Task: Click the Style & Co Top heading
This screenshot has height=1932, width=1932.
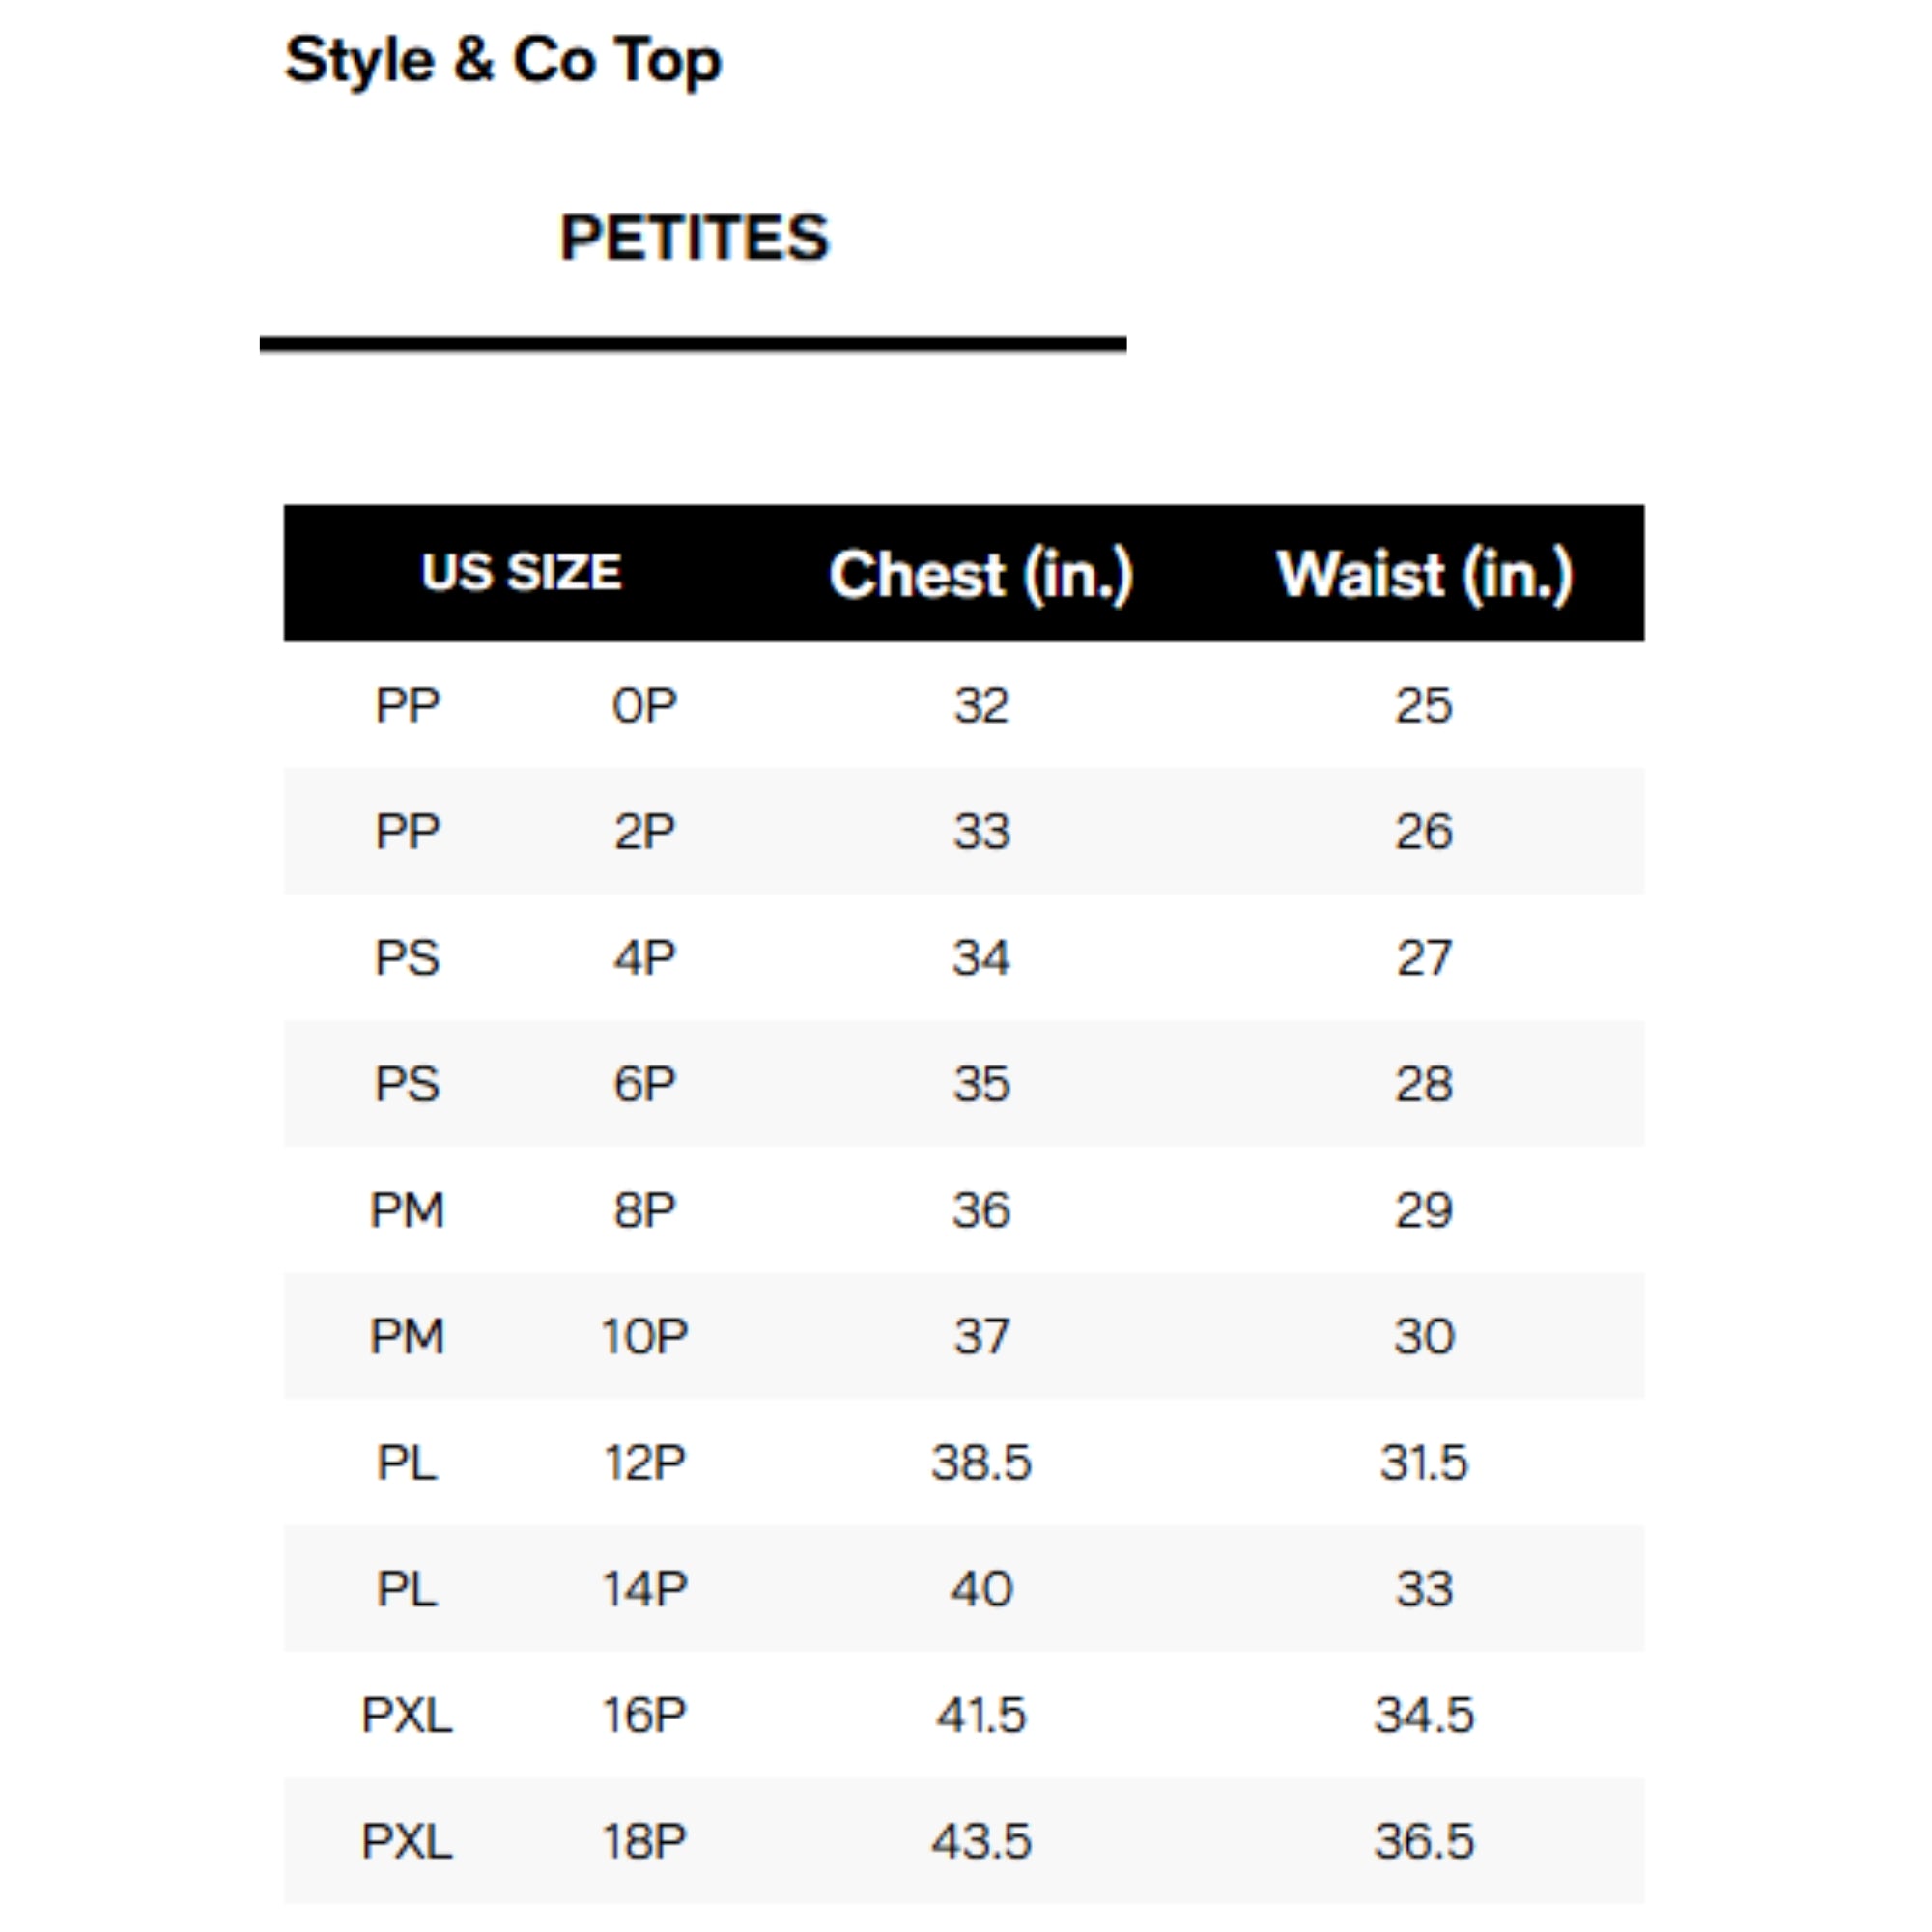Action: (503, 60)
